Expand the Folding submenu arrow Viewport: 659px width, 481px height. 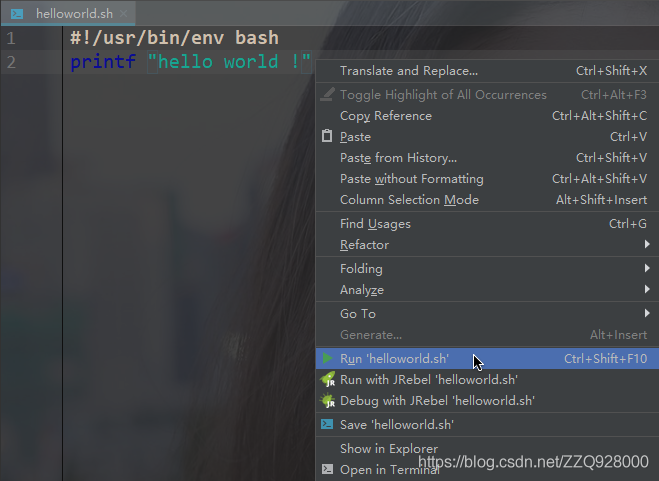point(647,269)
